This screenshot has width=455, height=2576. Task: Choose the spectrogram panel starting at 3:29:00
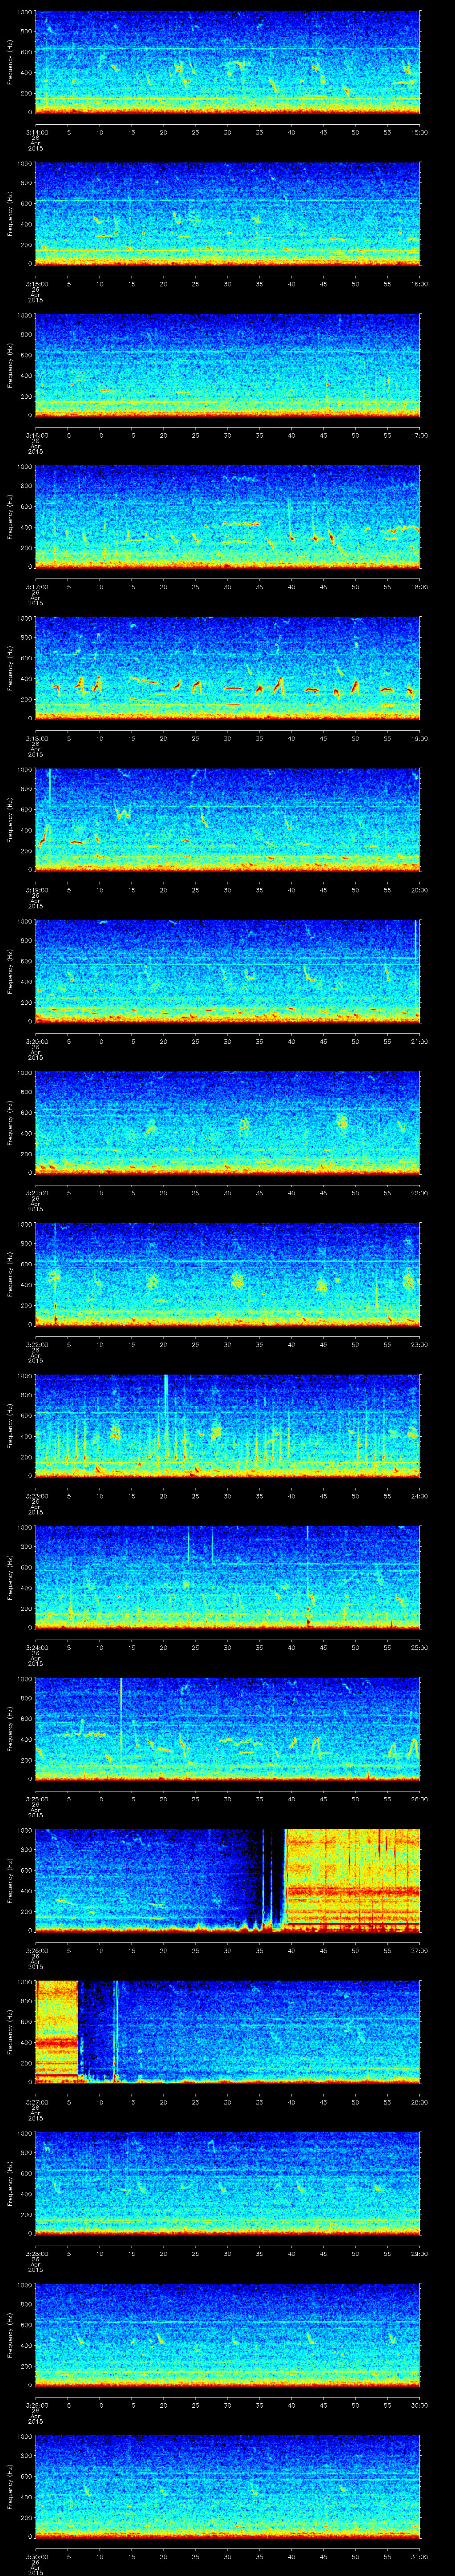coord(227,2335)
